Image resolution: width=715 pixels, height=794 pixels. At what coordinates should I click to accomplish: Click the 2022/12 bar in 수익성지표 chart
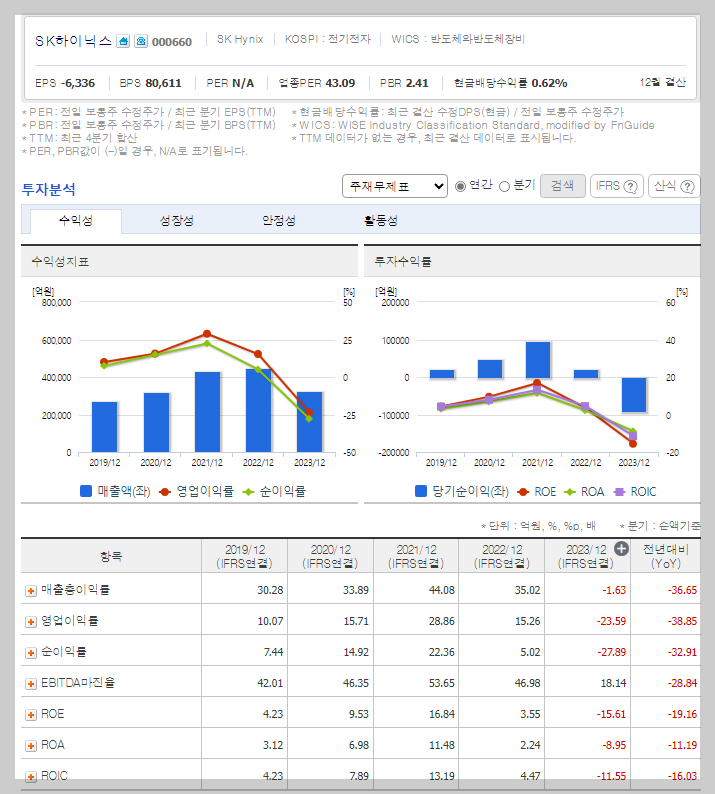coord(259,411)
